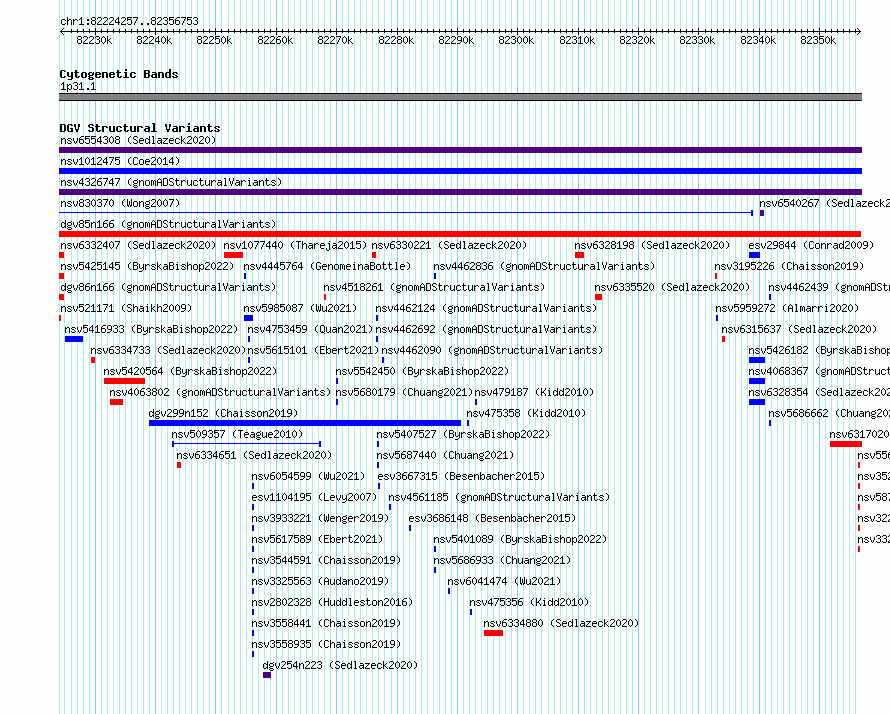Open nsv830370 (Wong2007) variant label

tap(120, 203)
